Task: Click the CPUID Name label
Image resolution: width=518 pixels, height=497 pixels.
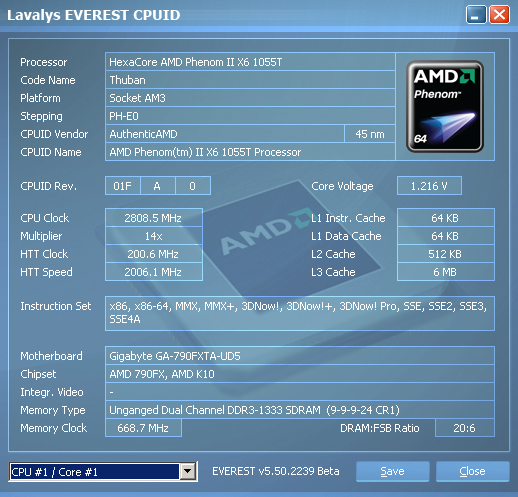Action: click(x=51, y=152)
